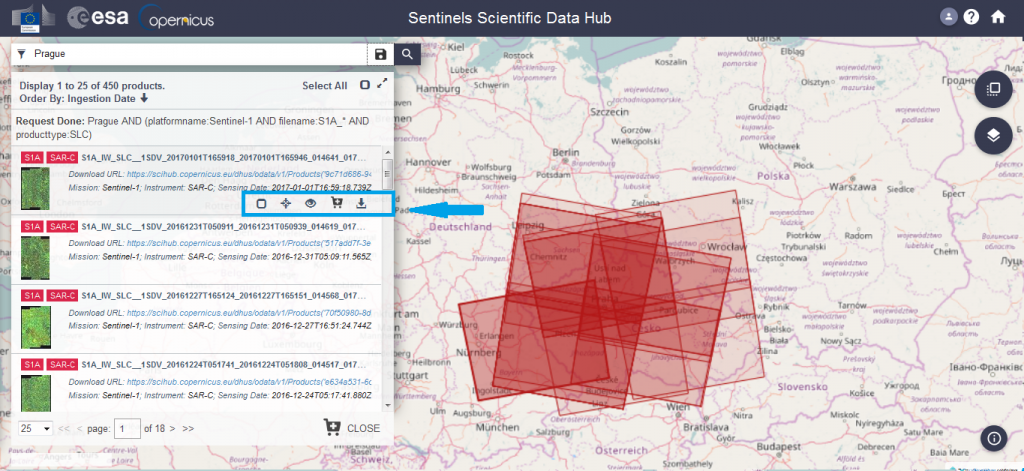Click the Copernicus logo
The height and width of the screenshot is (471, 1024).
click(176, 18)
